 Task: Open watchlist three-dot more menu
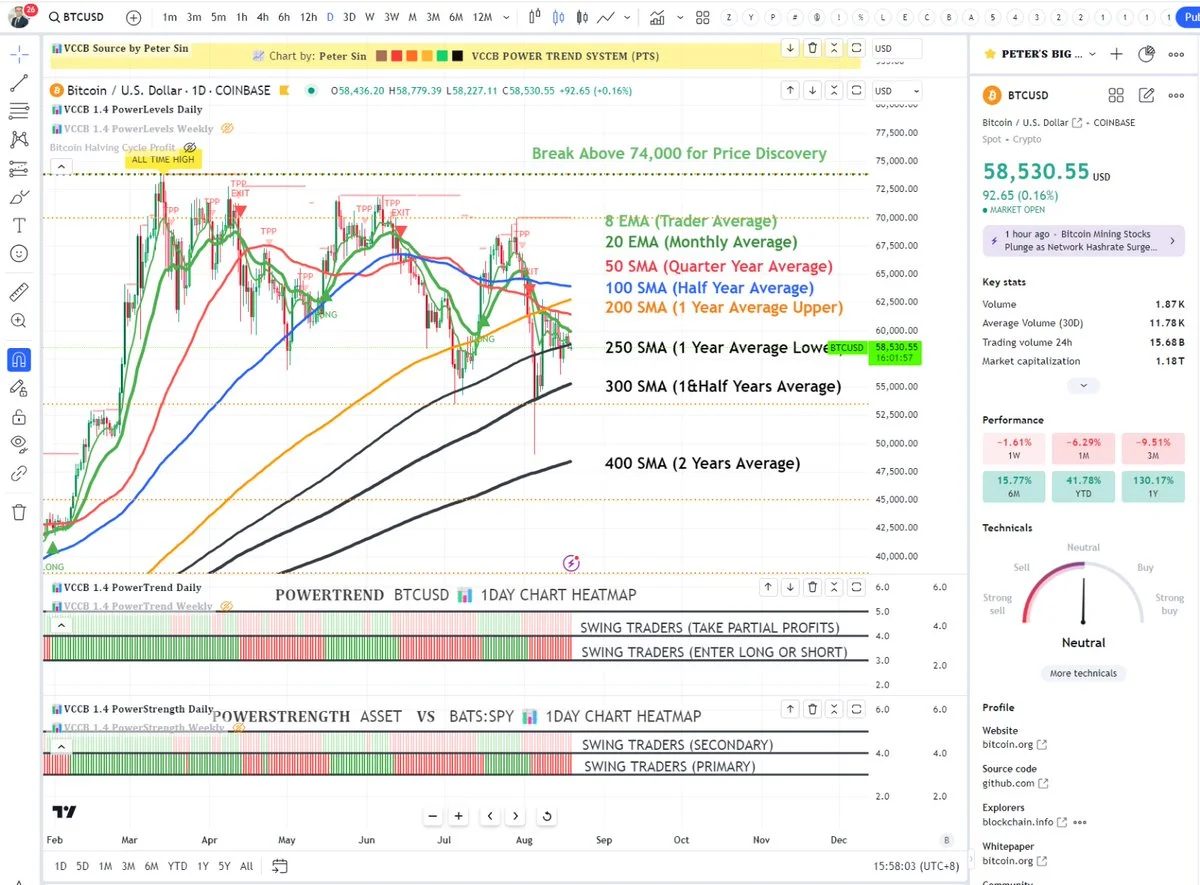[1178, 54]
